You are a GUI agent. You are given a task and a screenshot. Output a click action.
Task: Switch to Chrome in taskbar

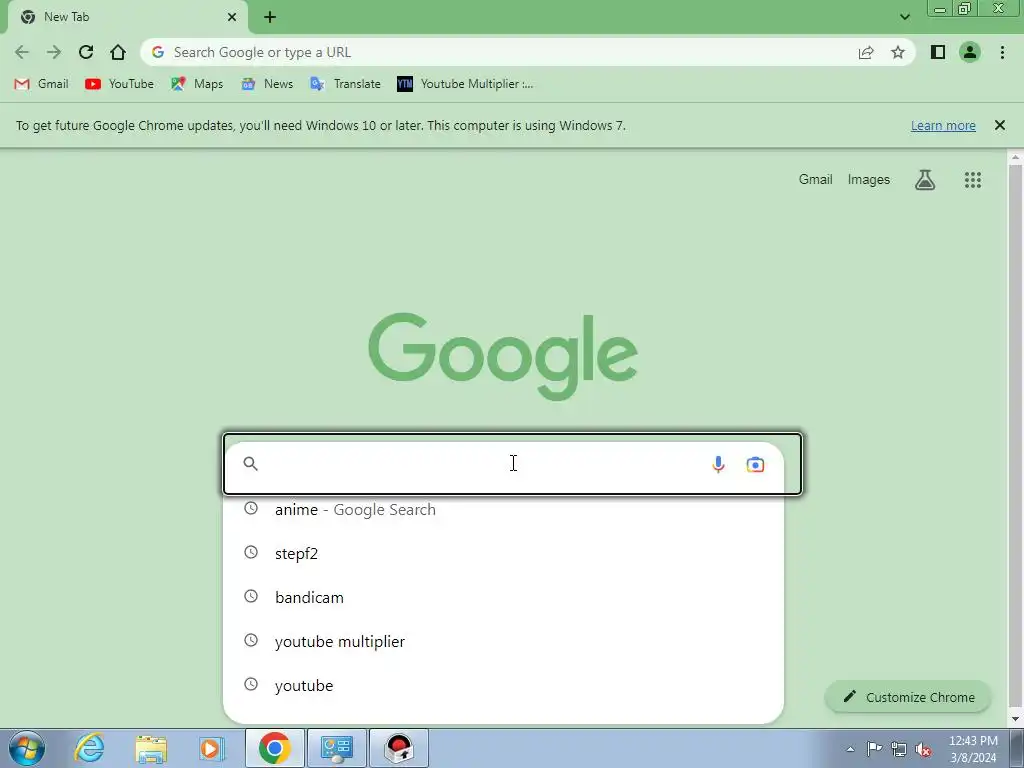274,748
